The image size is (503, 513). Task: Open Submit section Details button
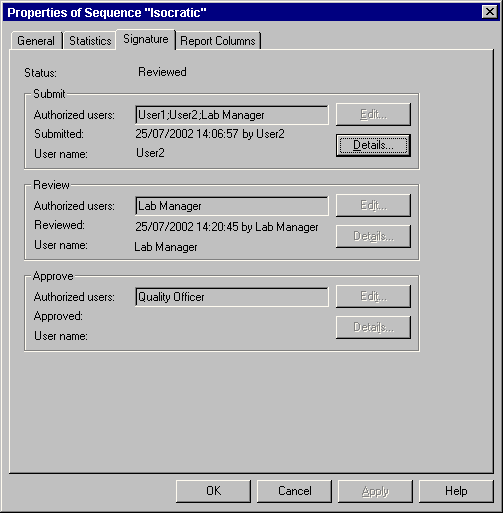[373, 145]
